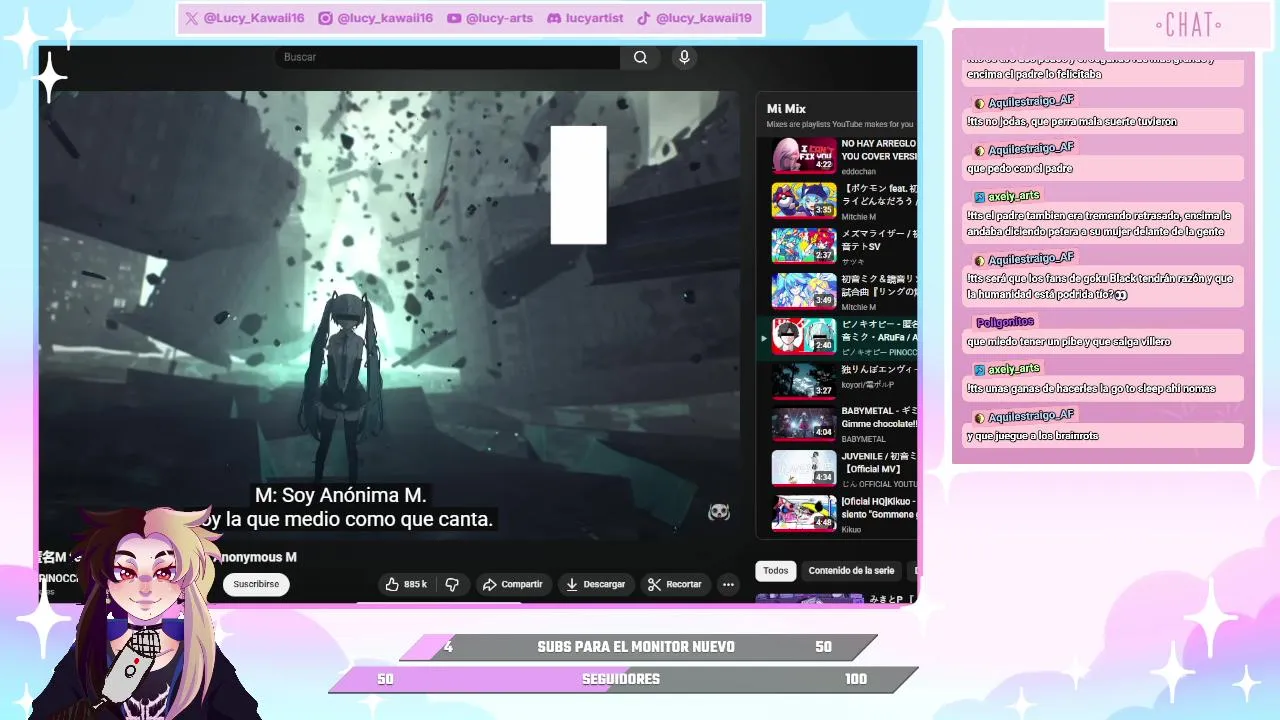Open the 3:27 koyori video thumbnail
This screenshot has height=720, width=1280.
point(803,380)
